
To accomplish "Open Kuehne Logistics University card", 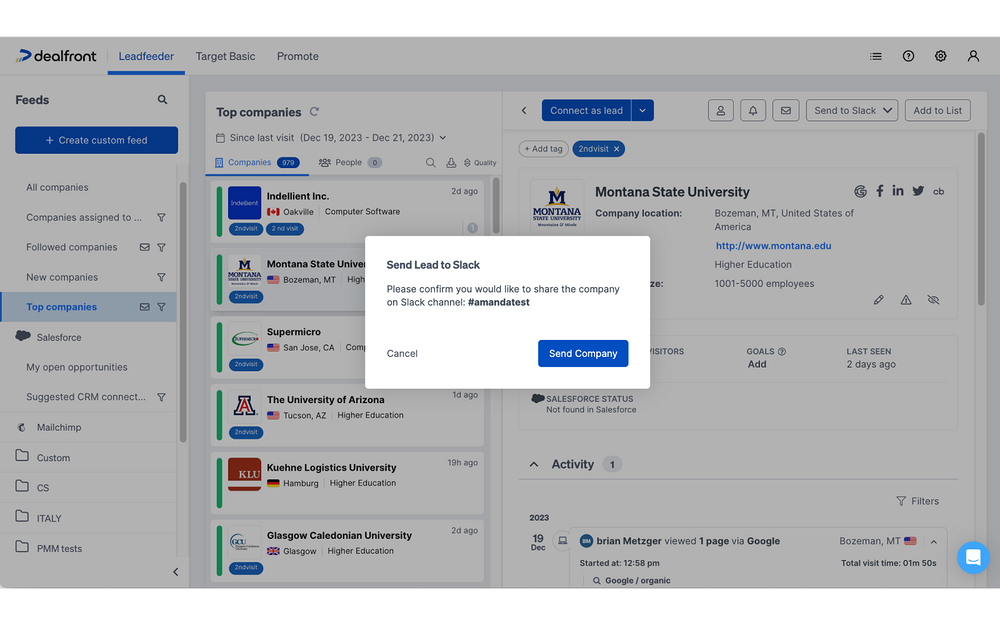I will point(348,483).
